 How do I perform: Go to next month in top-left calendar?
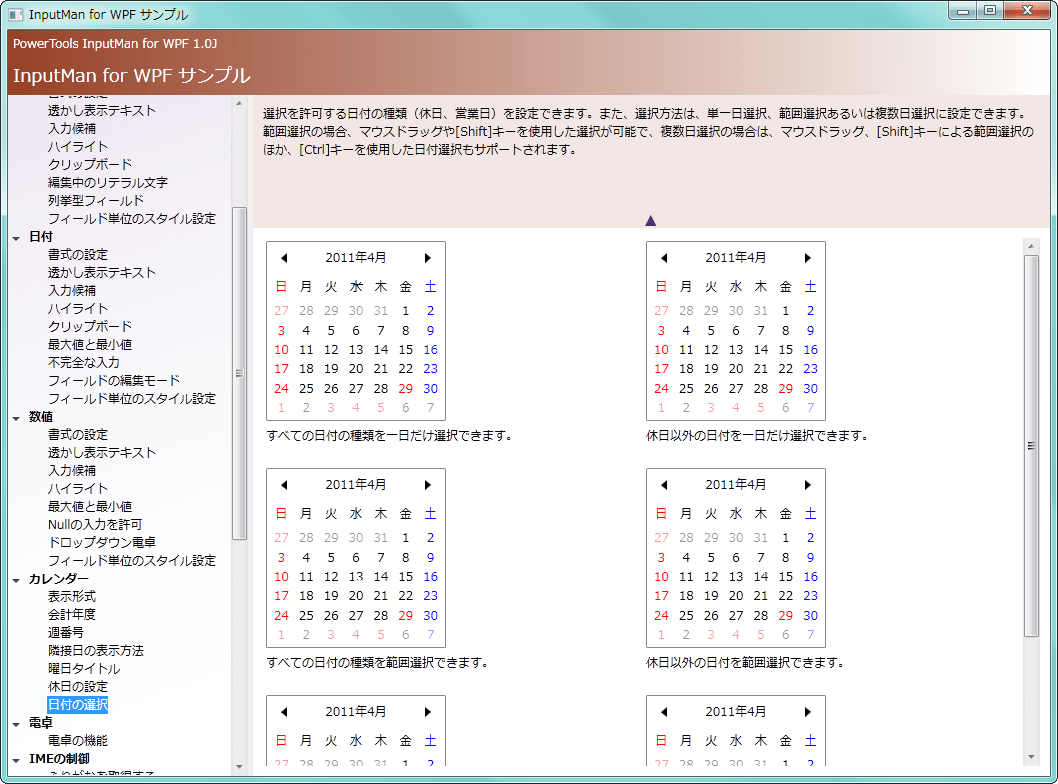tap(428, 258)
